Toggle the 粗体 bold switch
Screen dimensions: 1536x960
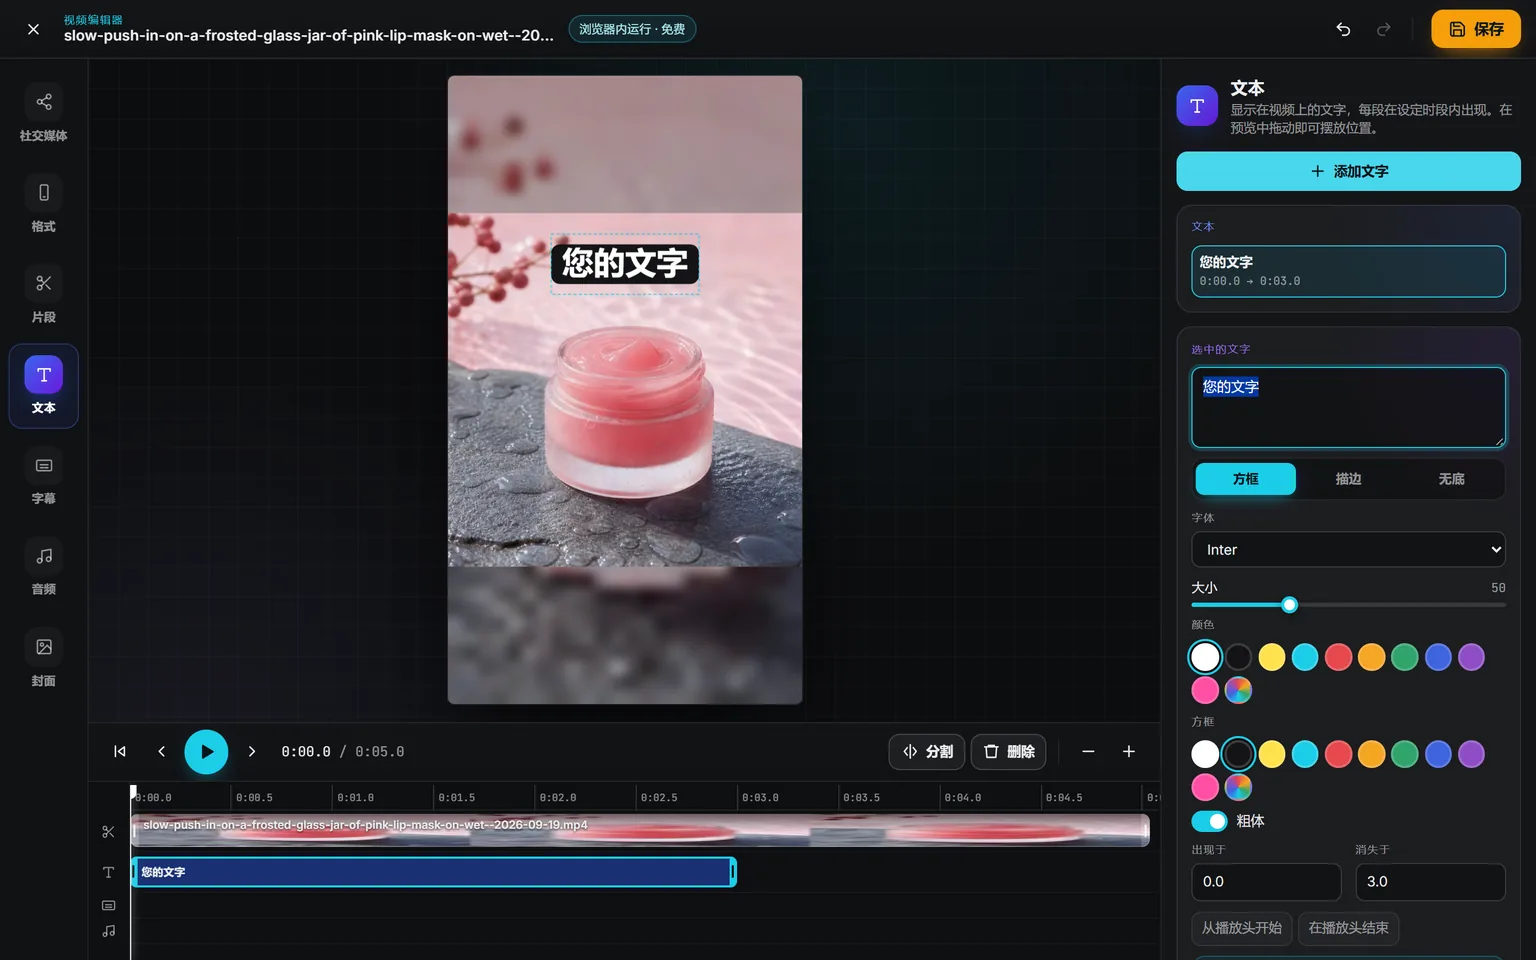(x=1209, y=821)
